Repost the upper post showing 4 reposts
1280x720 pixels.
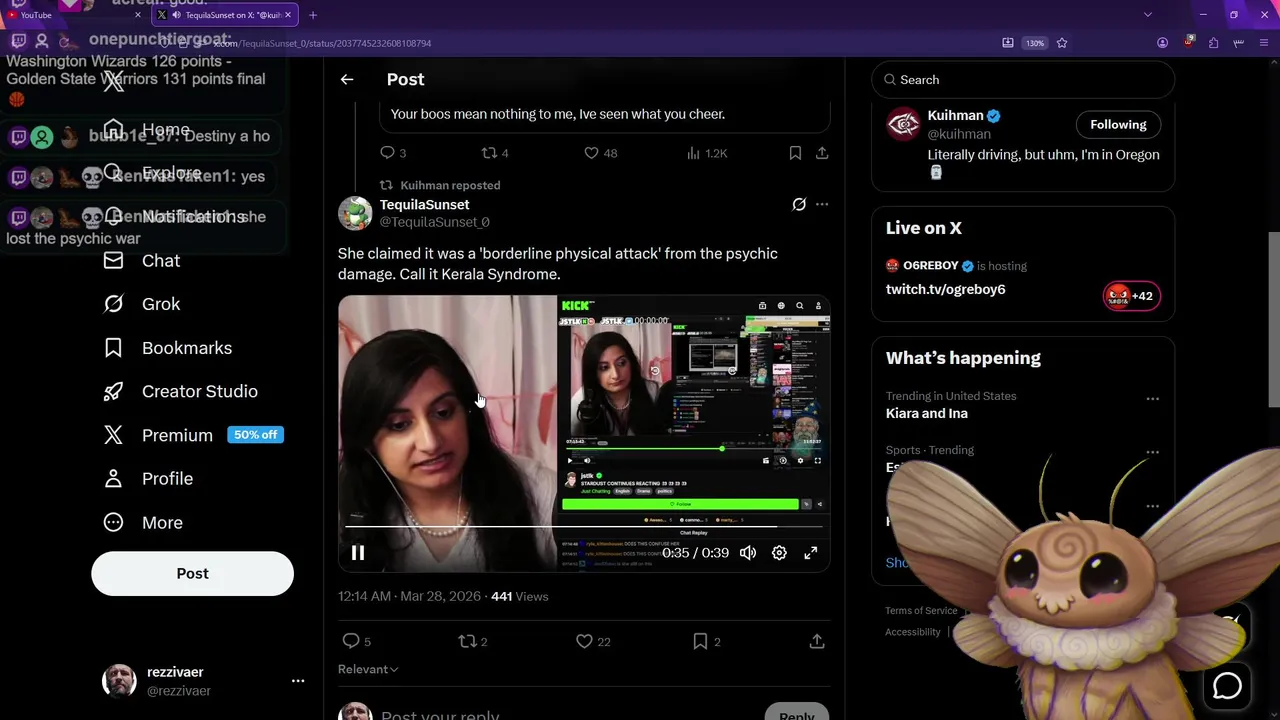pos(495,153)
